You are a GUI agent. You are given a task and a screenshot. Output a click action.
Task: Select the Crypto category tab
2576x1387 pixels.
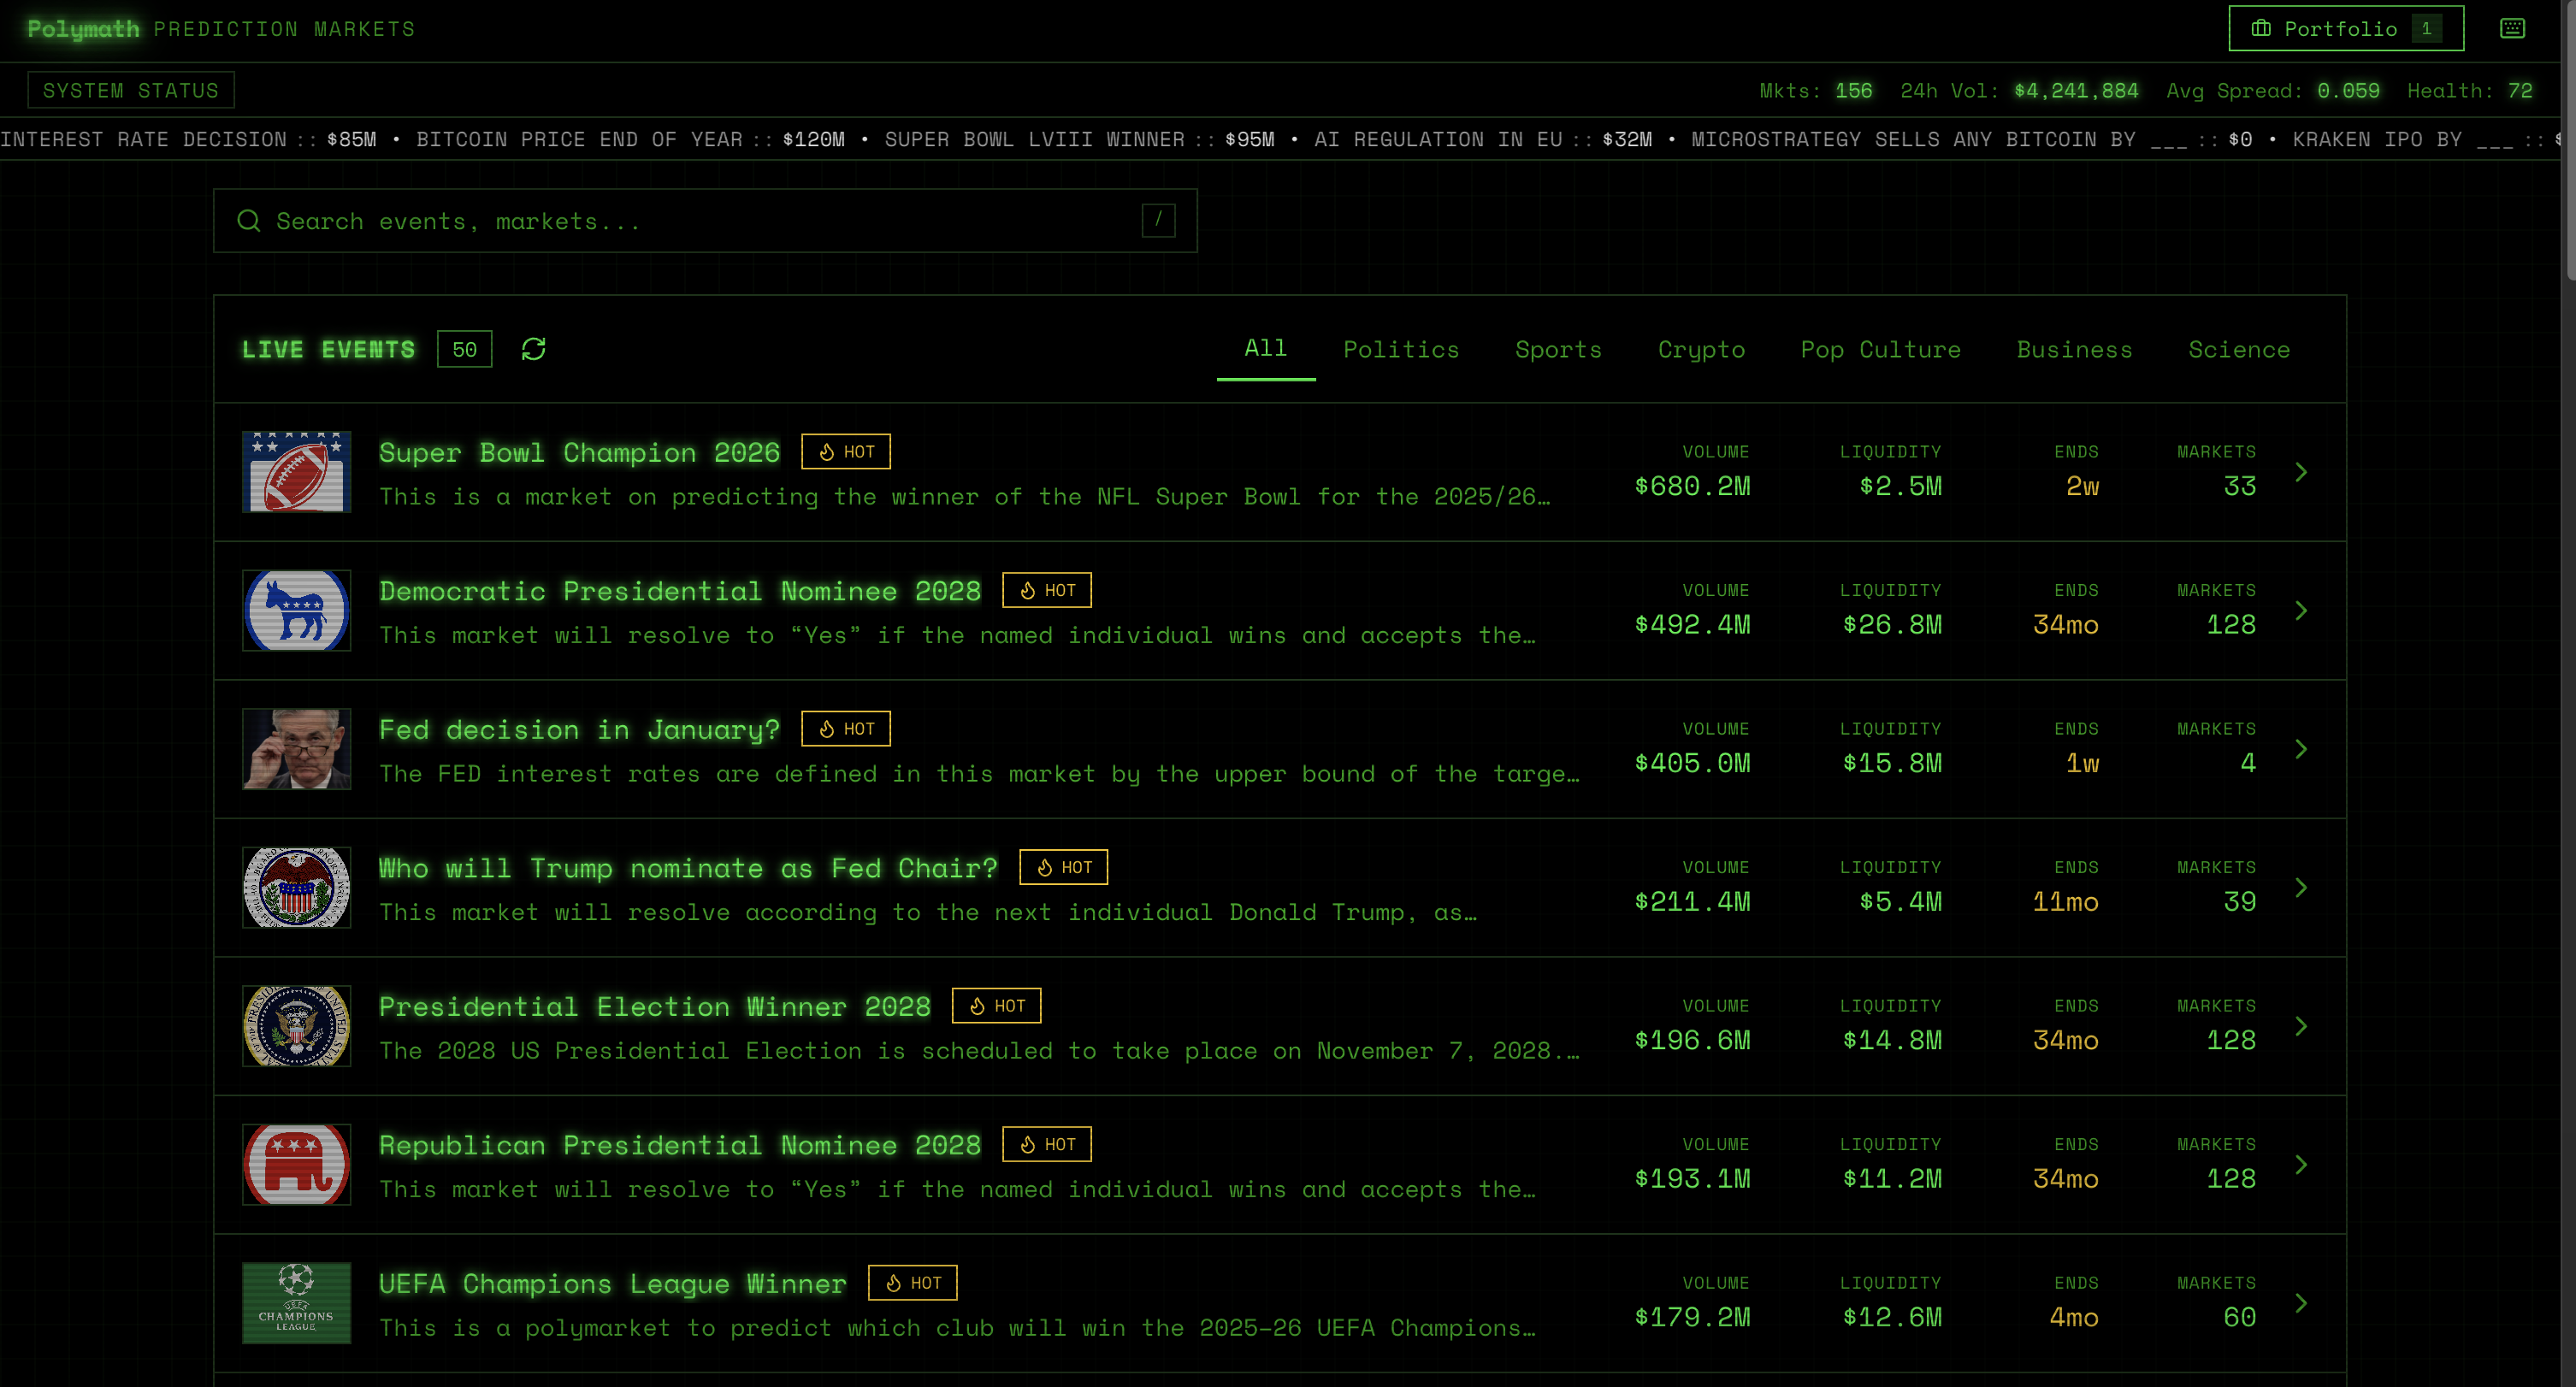click(1700, 349)
